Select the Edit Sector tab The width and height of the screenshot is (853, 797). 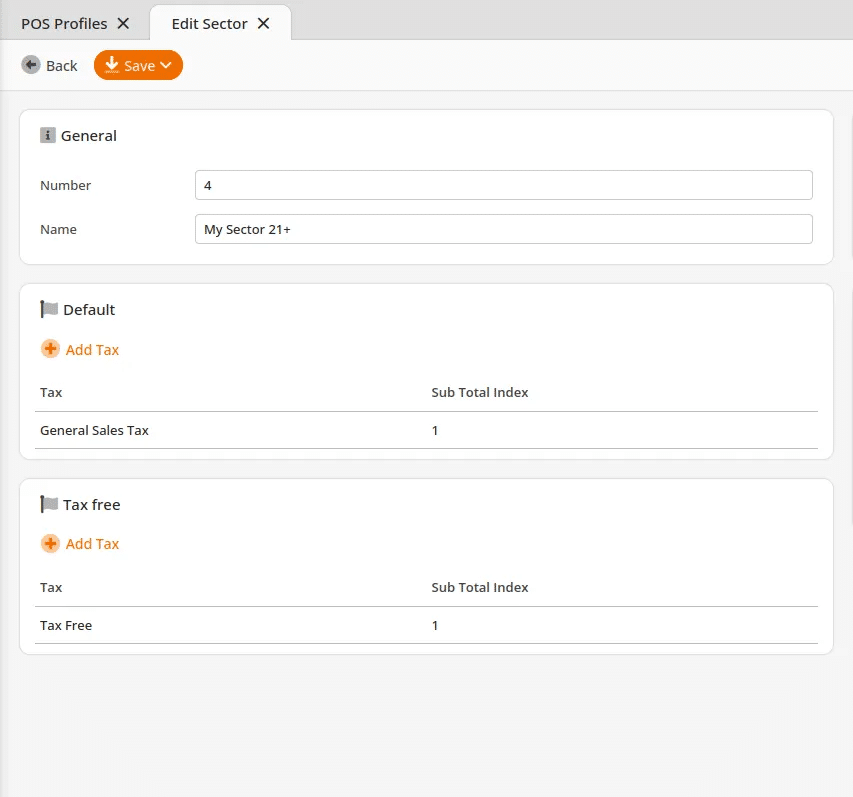pyautogui.click(x=209, y=24)
